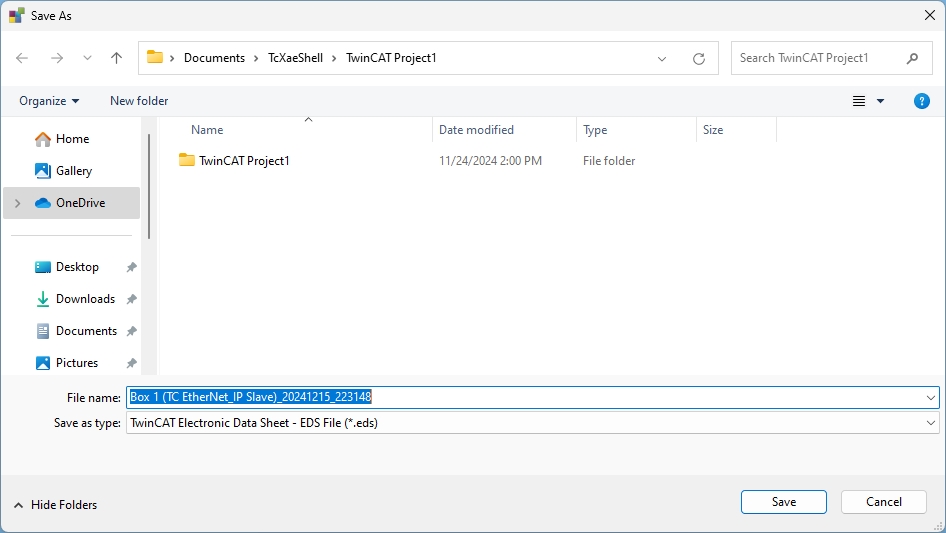Viewport: 946px width, 533px height.
Task: Open the view options dropdown arrow
Action: (x=880, y=101)
